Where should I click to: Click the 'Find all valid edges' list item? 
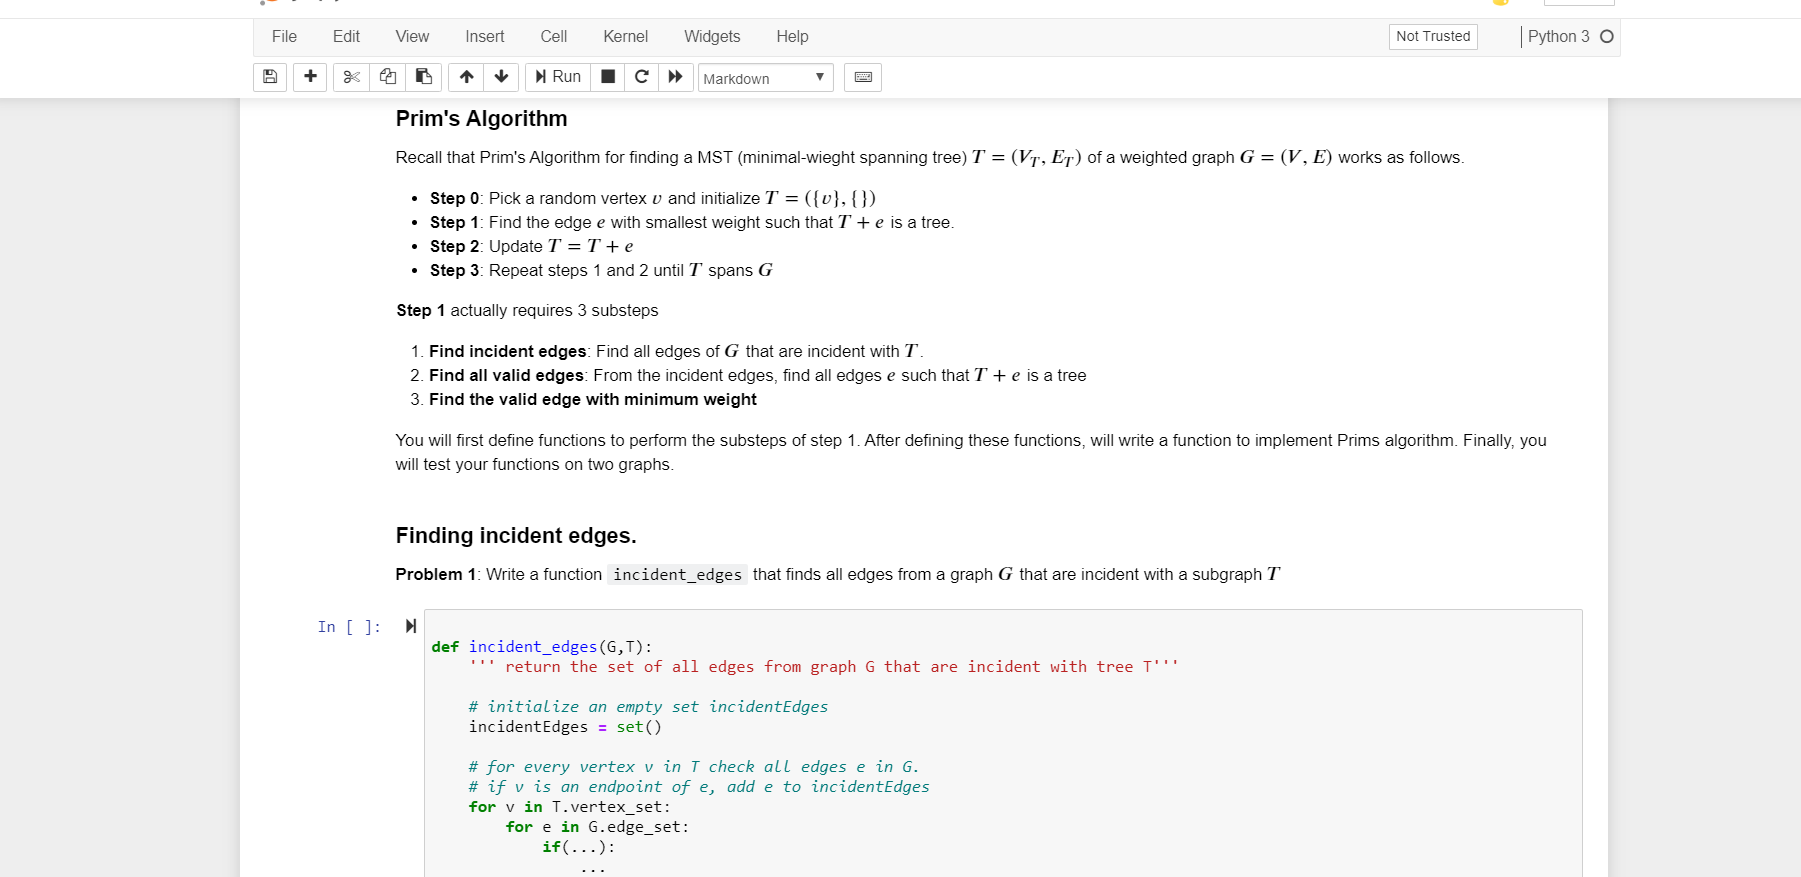(757, 375)
